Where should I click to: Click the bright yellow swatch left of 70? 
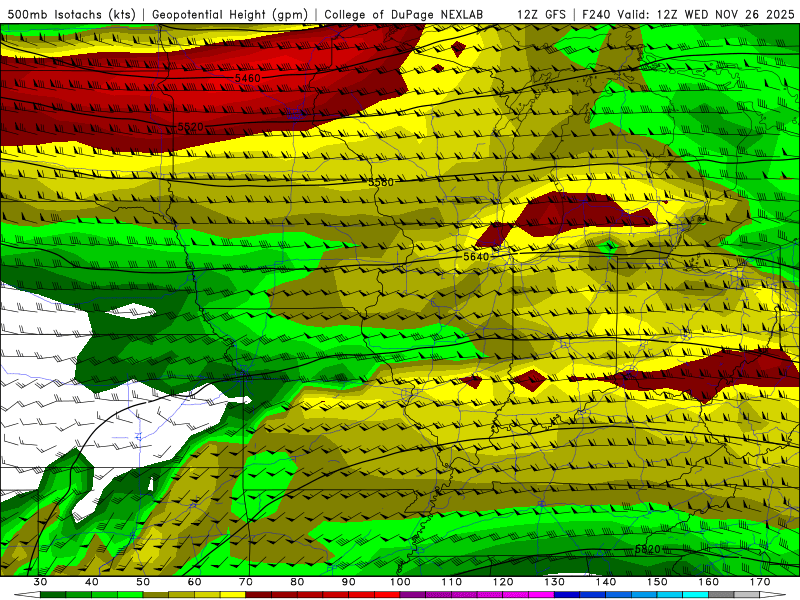pos(233,595)
